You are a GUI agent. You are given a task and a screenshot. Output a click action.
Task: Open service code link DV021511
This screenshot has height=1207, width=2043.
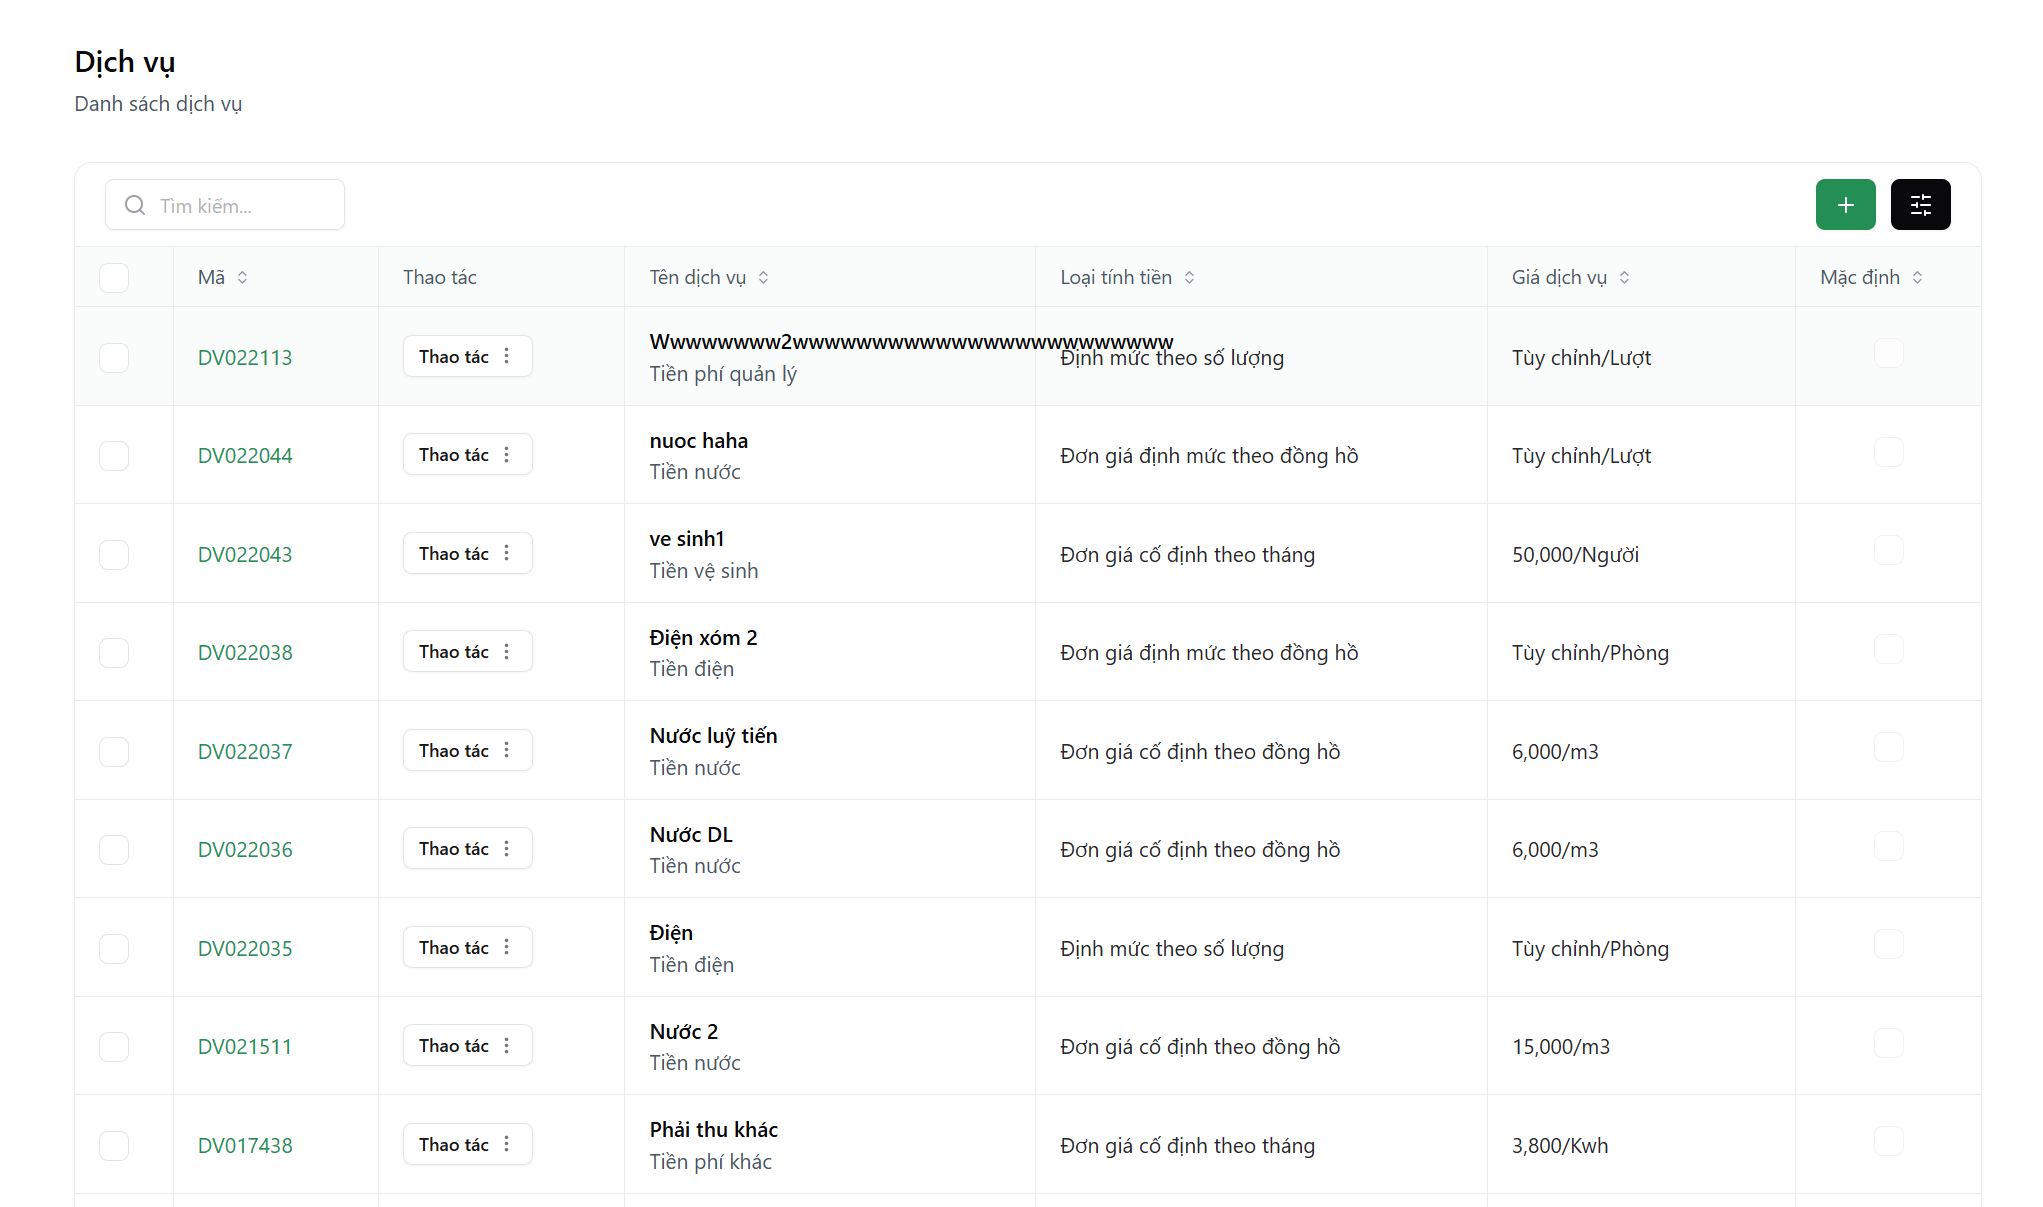(x=245, y=1047)
